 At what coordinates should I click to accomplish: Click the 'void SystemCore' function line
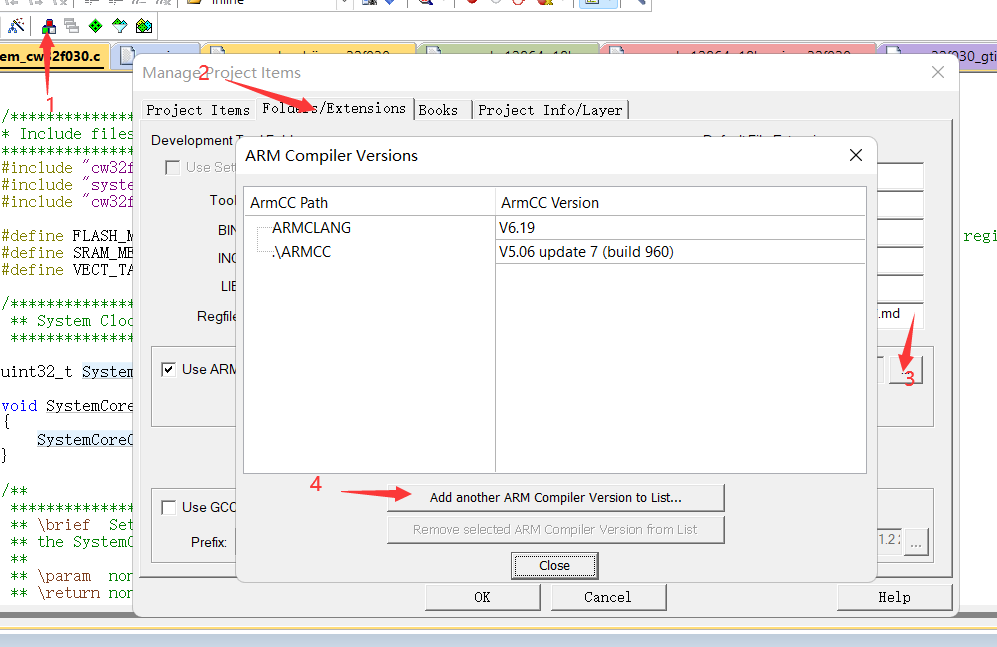point(67,405)
